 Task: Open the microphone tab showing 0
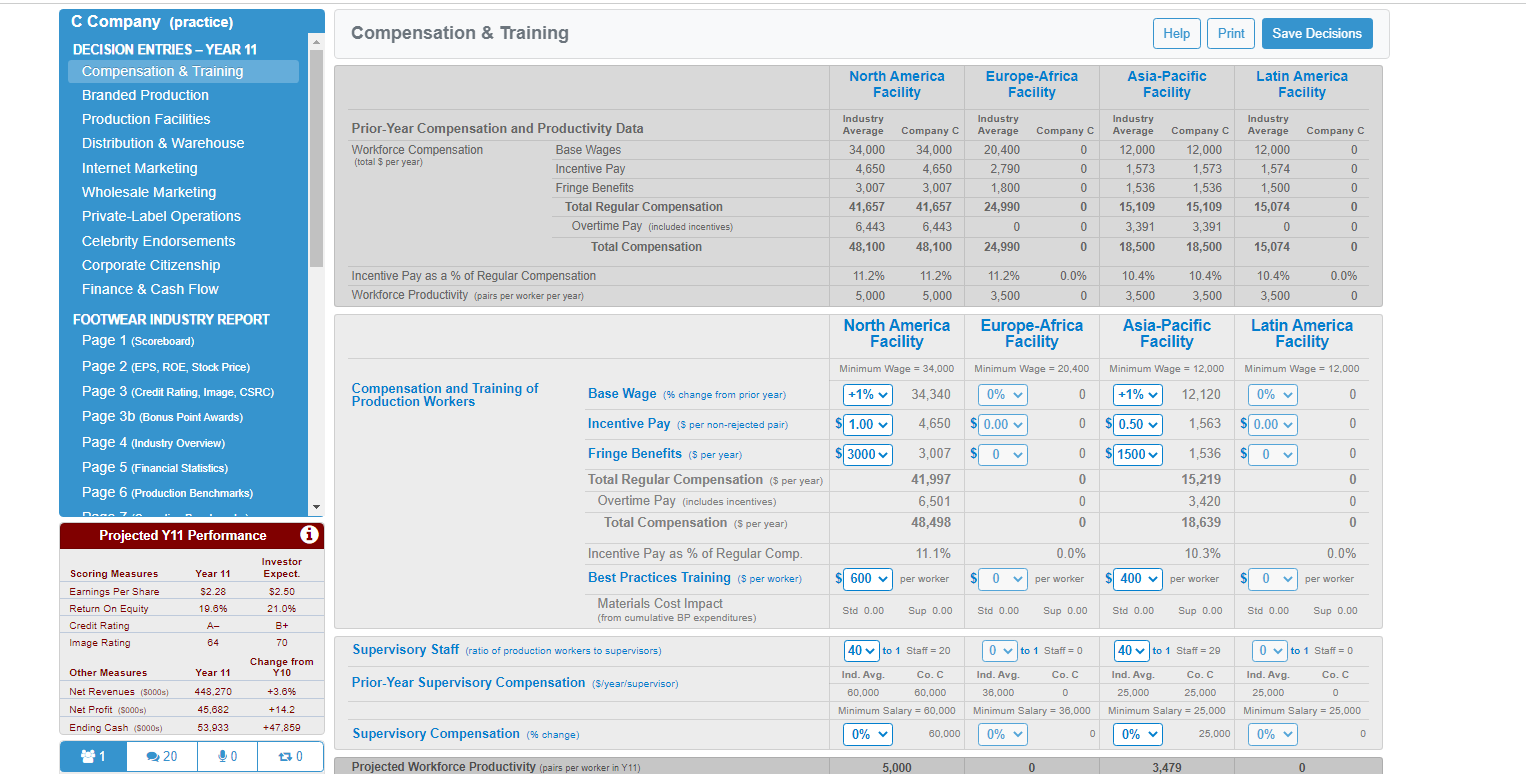point(226,757)
